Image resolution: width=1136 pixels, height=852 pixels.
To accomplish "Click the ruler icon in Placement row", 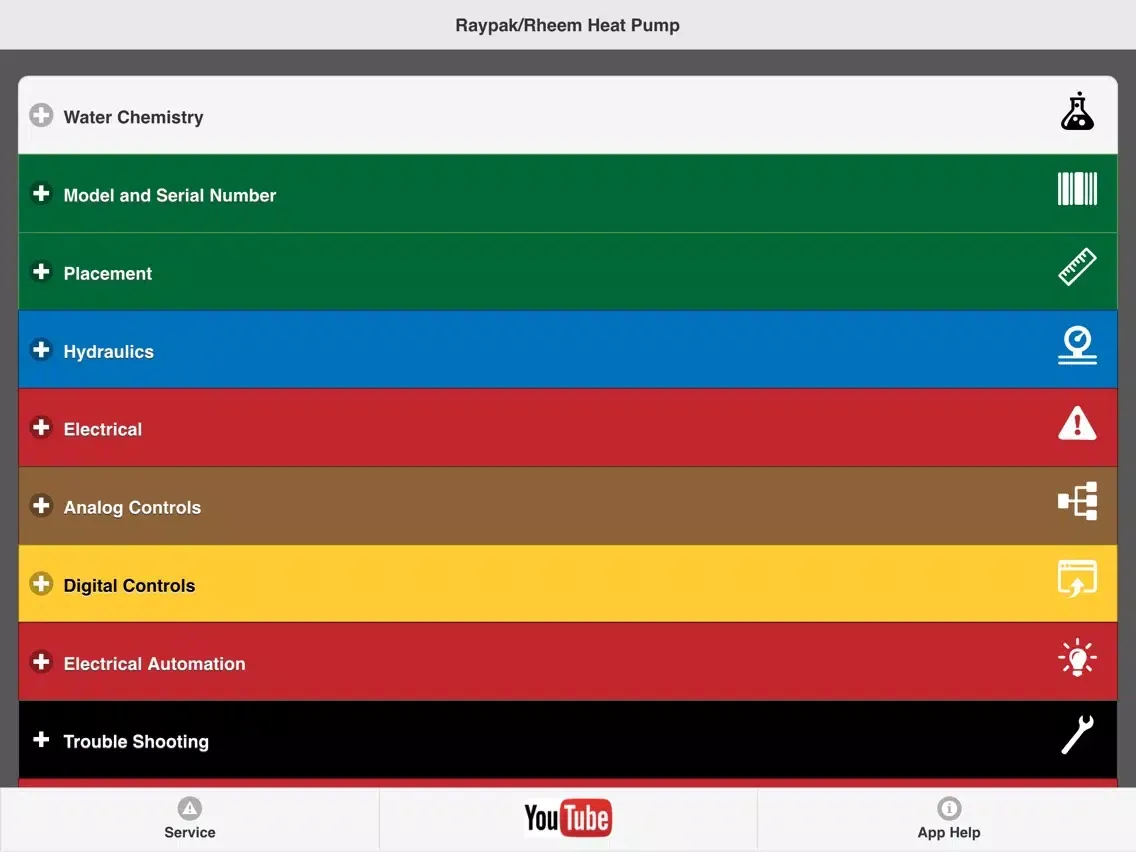I will pyautogui.click(x=1077, y=267).
